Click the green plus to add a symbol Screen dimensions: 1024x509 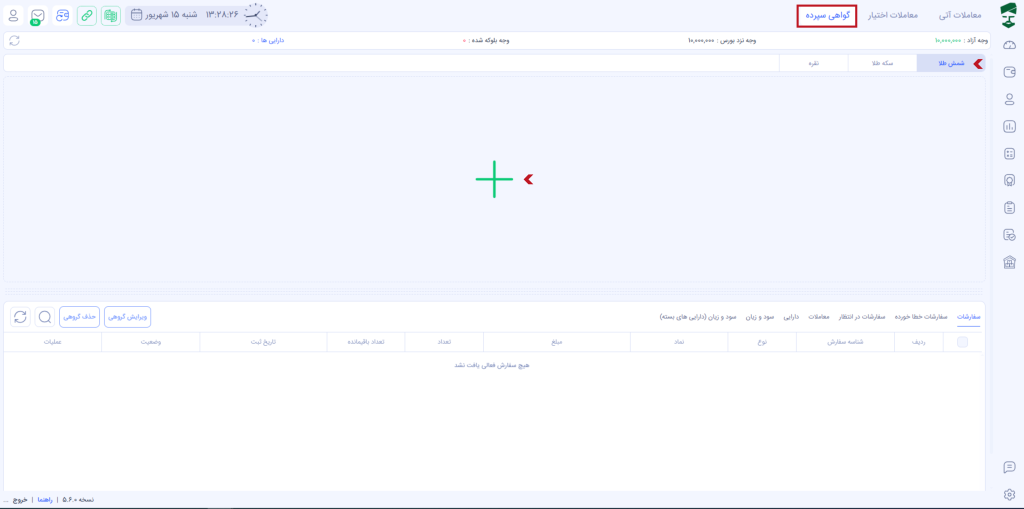point(494,179)
